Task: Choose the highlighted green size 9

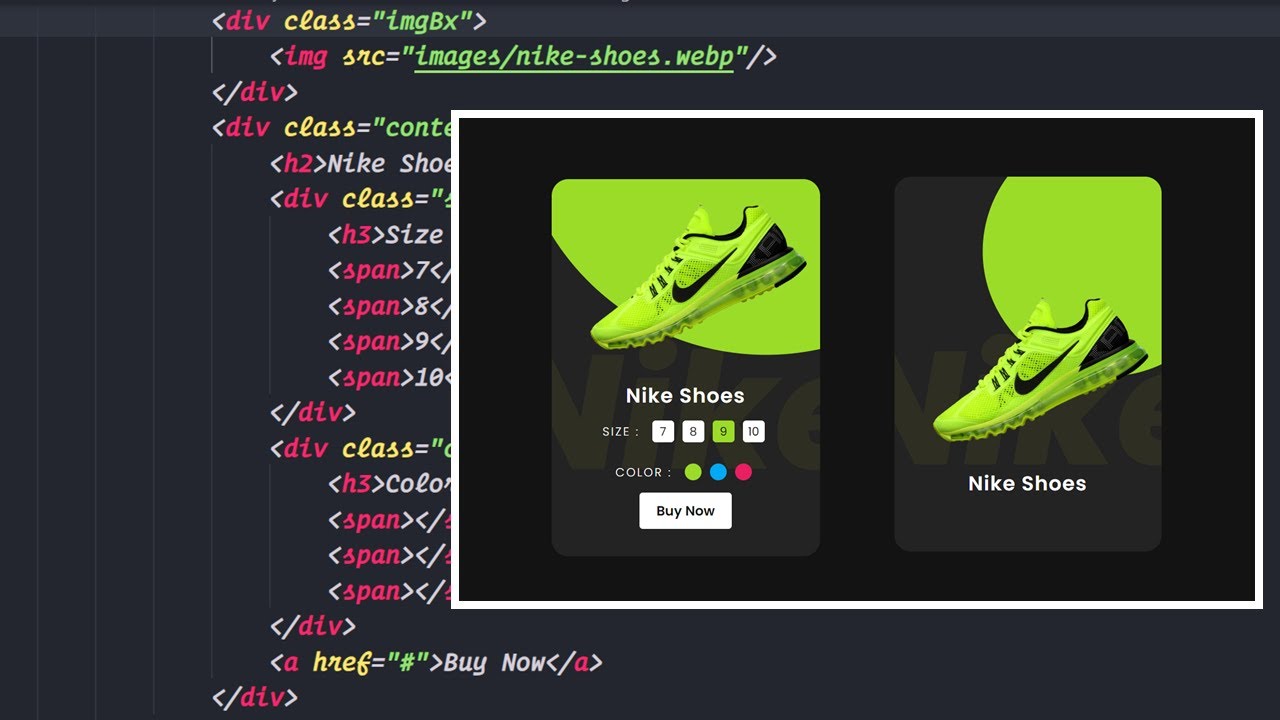Action: click(723, 432)
